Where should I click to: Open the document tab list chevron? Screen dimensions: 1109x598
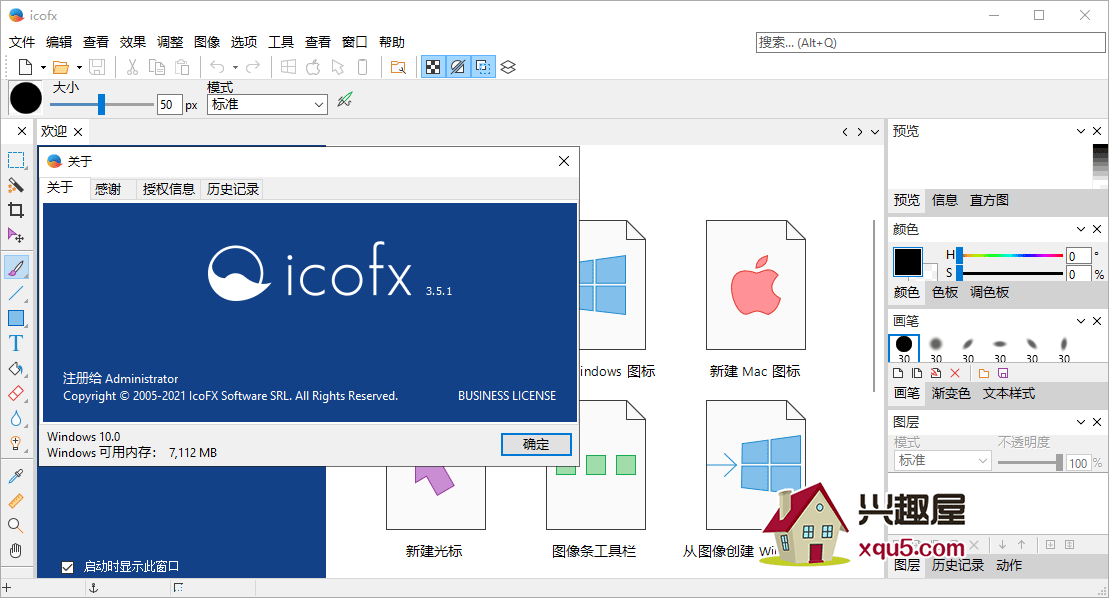tap(875, 132)
